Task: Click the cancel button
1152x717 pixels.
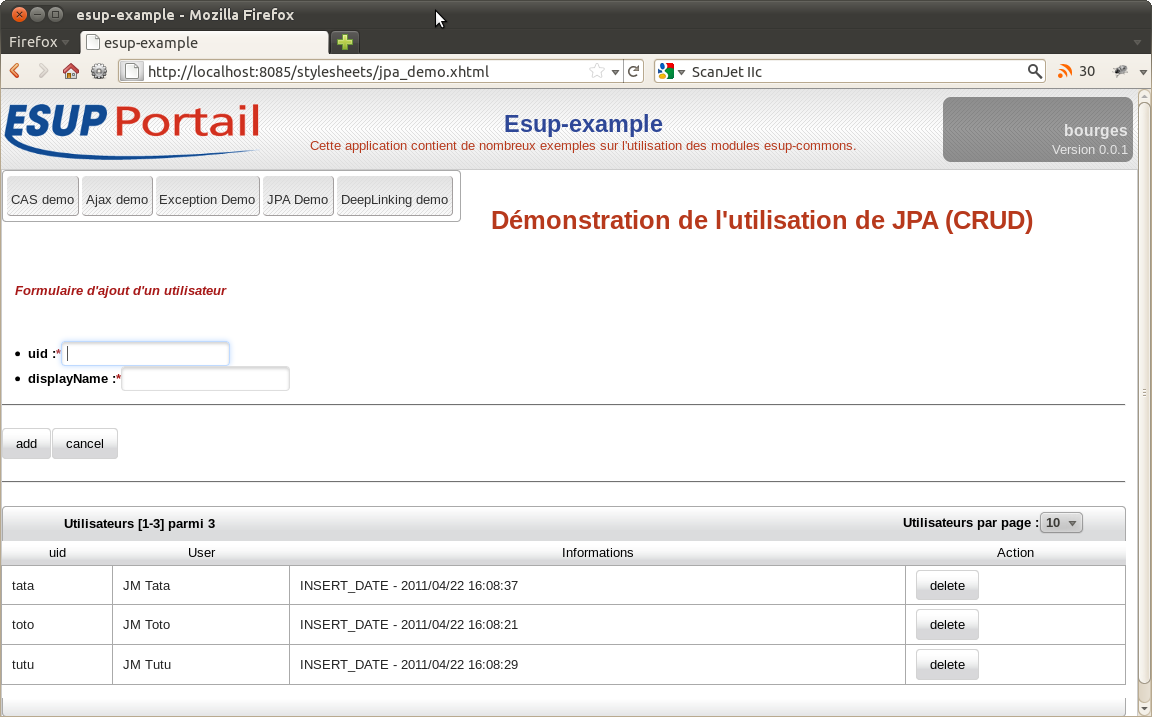Action: click(85, 444)
